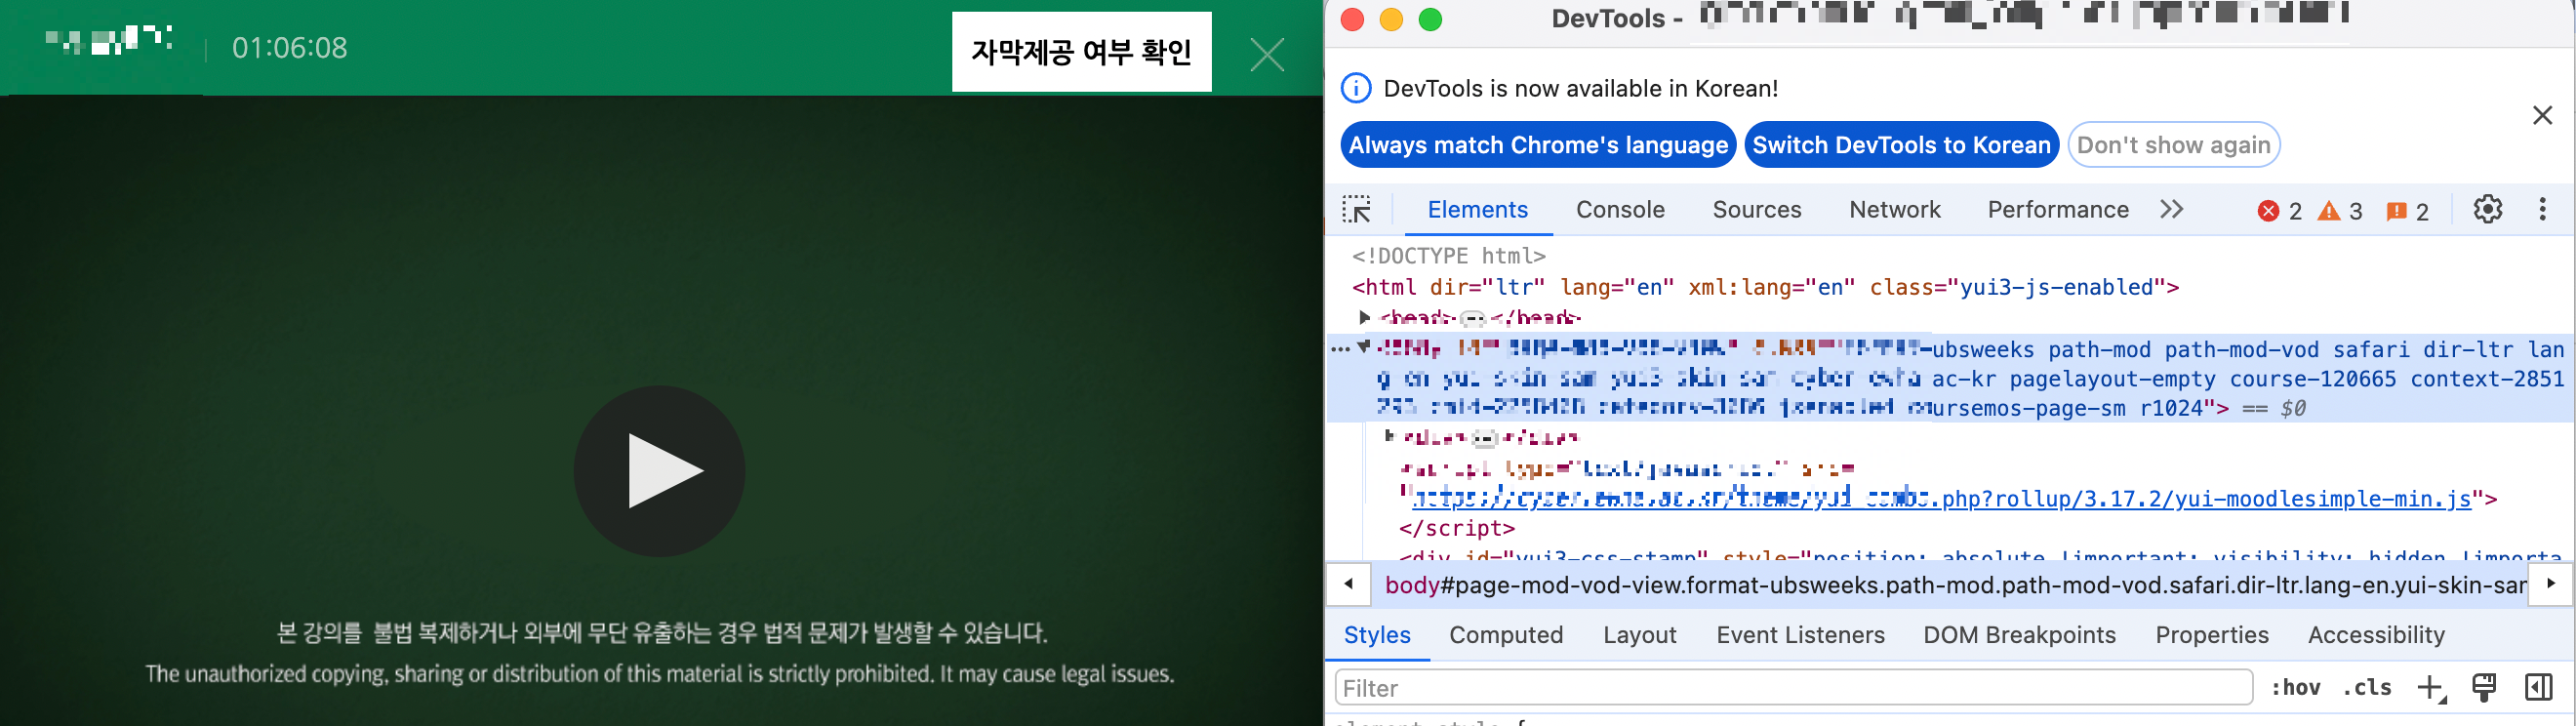
Task: Open the Network tab
Action: pyautogui.click(x=1894, y=210)
